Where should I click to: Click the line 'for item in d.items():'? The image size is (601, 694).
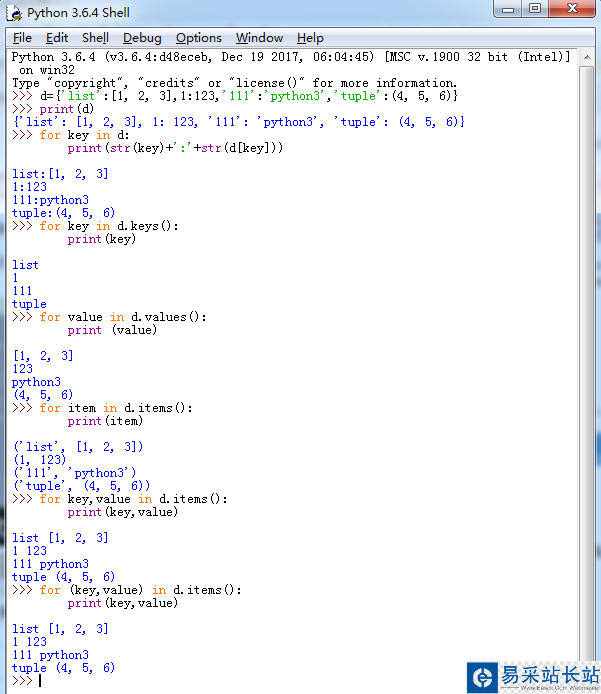tap(116, 408)
